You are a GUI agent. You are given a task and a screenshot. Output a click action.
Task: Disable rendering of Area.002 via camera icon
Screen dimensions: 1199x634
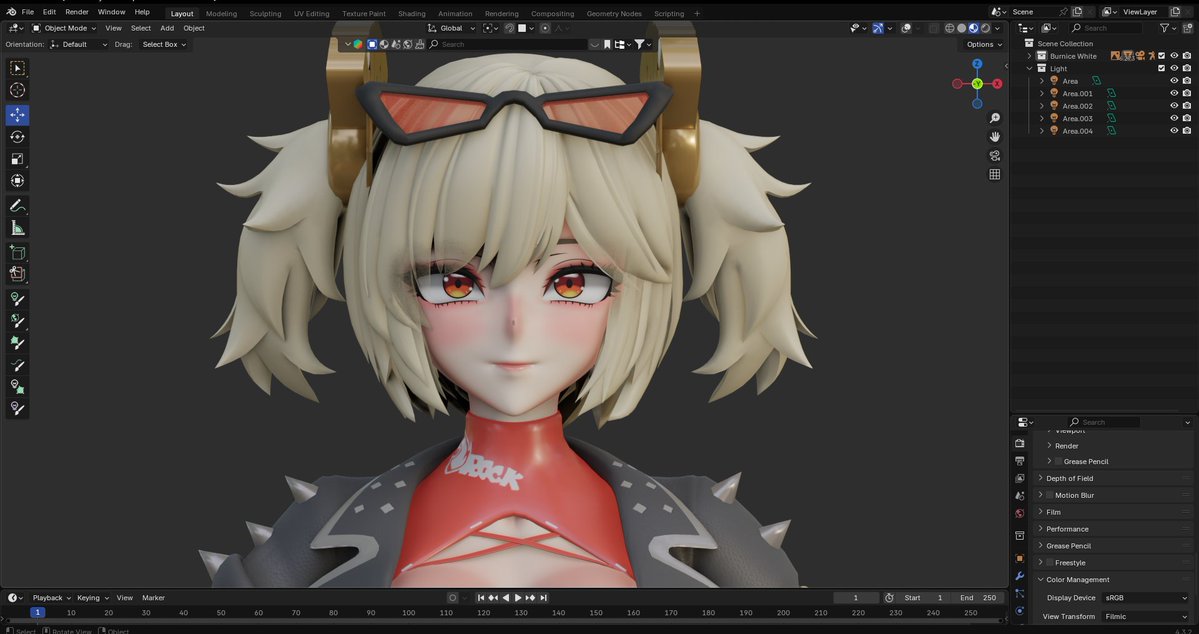(1187, 106)
